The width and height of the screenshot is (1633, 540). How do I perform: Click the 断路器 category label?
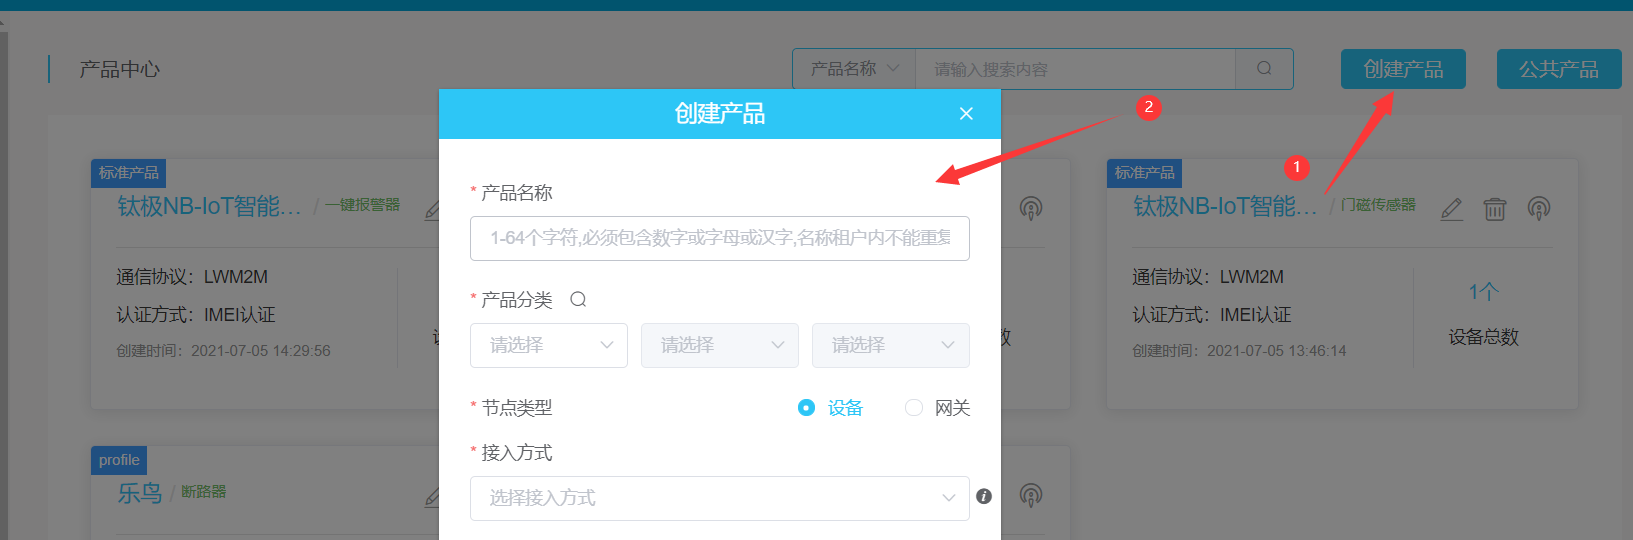[203, 492]
